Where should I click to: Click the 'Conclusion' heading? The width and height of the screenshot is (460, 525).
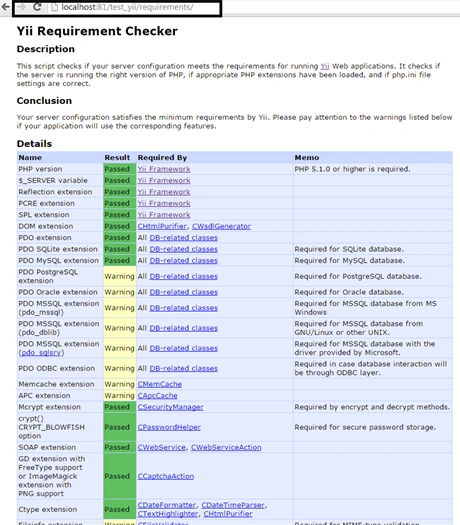44,101
